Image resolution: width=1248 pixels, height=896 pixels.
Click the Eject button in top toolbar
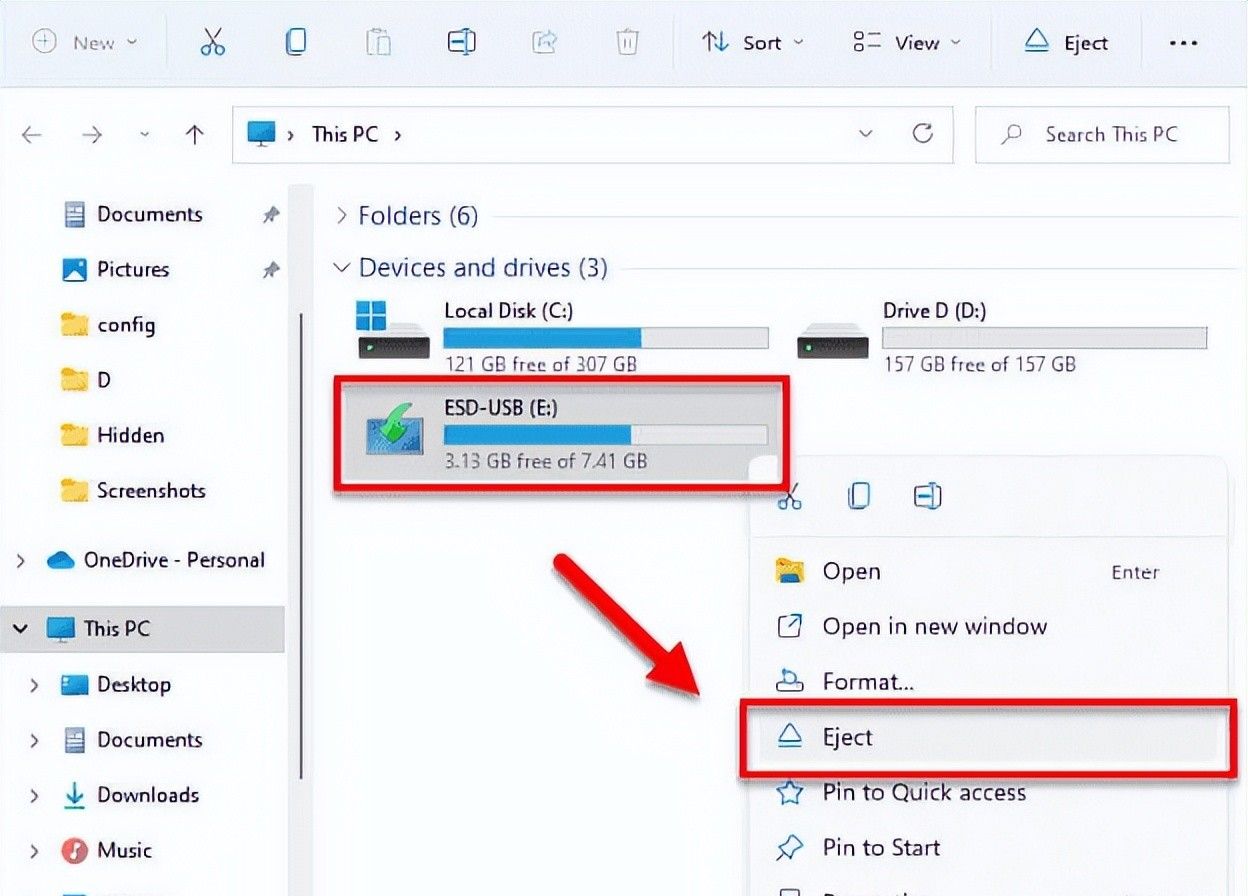point(1066,42)
